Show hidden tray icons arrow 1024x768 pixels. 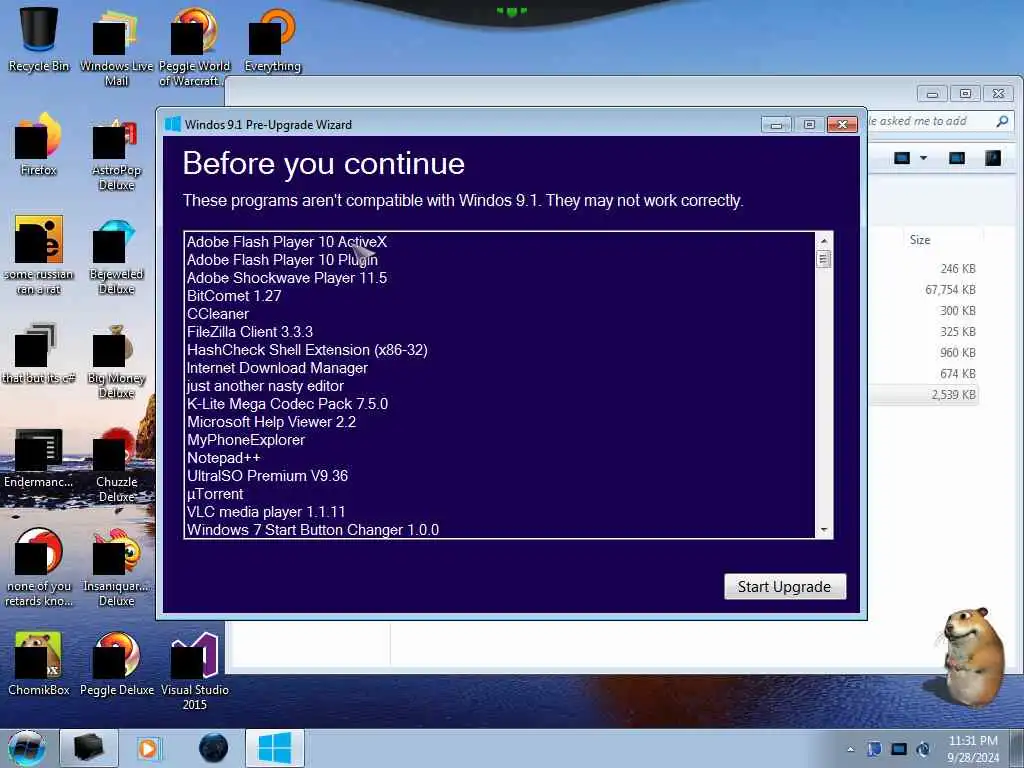850,749
